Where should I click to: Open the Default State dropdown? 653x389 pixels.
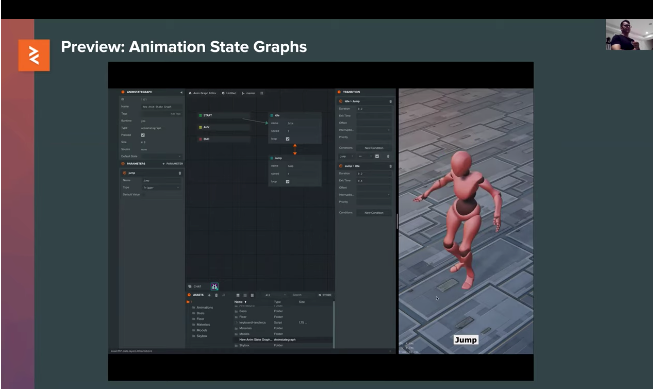tap(162, 156)
